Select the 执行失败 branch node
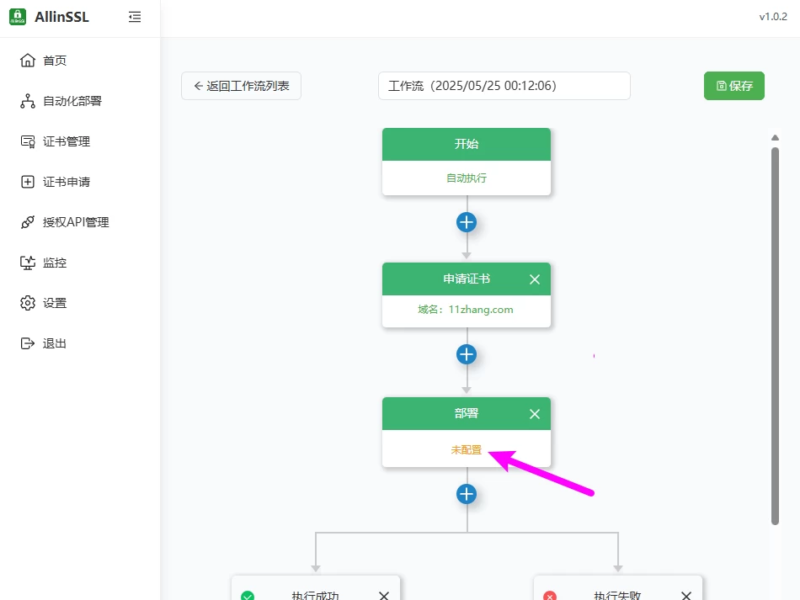 click(x=618, y=594)
